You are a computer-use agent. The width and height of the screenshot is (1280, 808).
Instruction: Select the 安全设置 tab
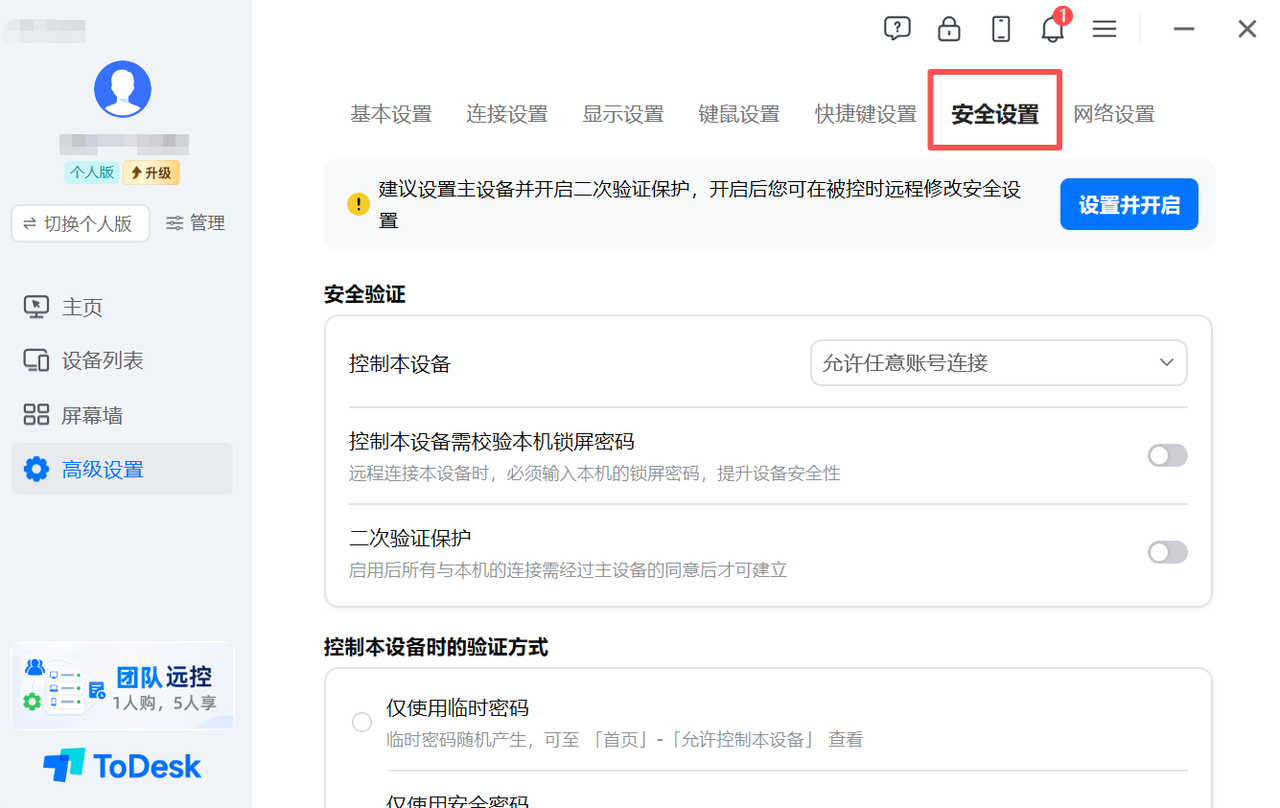995,114
